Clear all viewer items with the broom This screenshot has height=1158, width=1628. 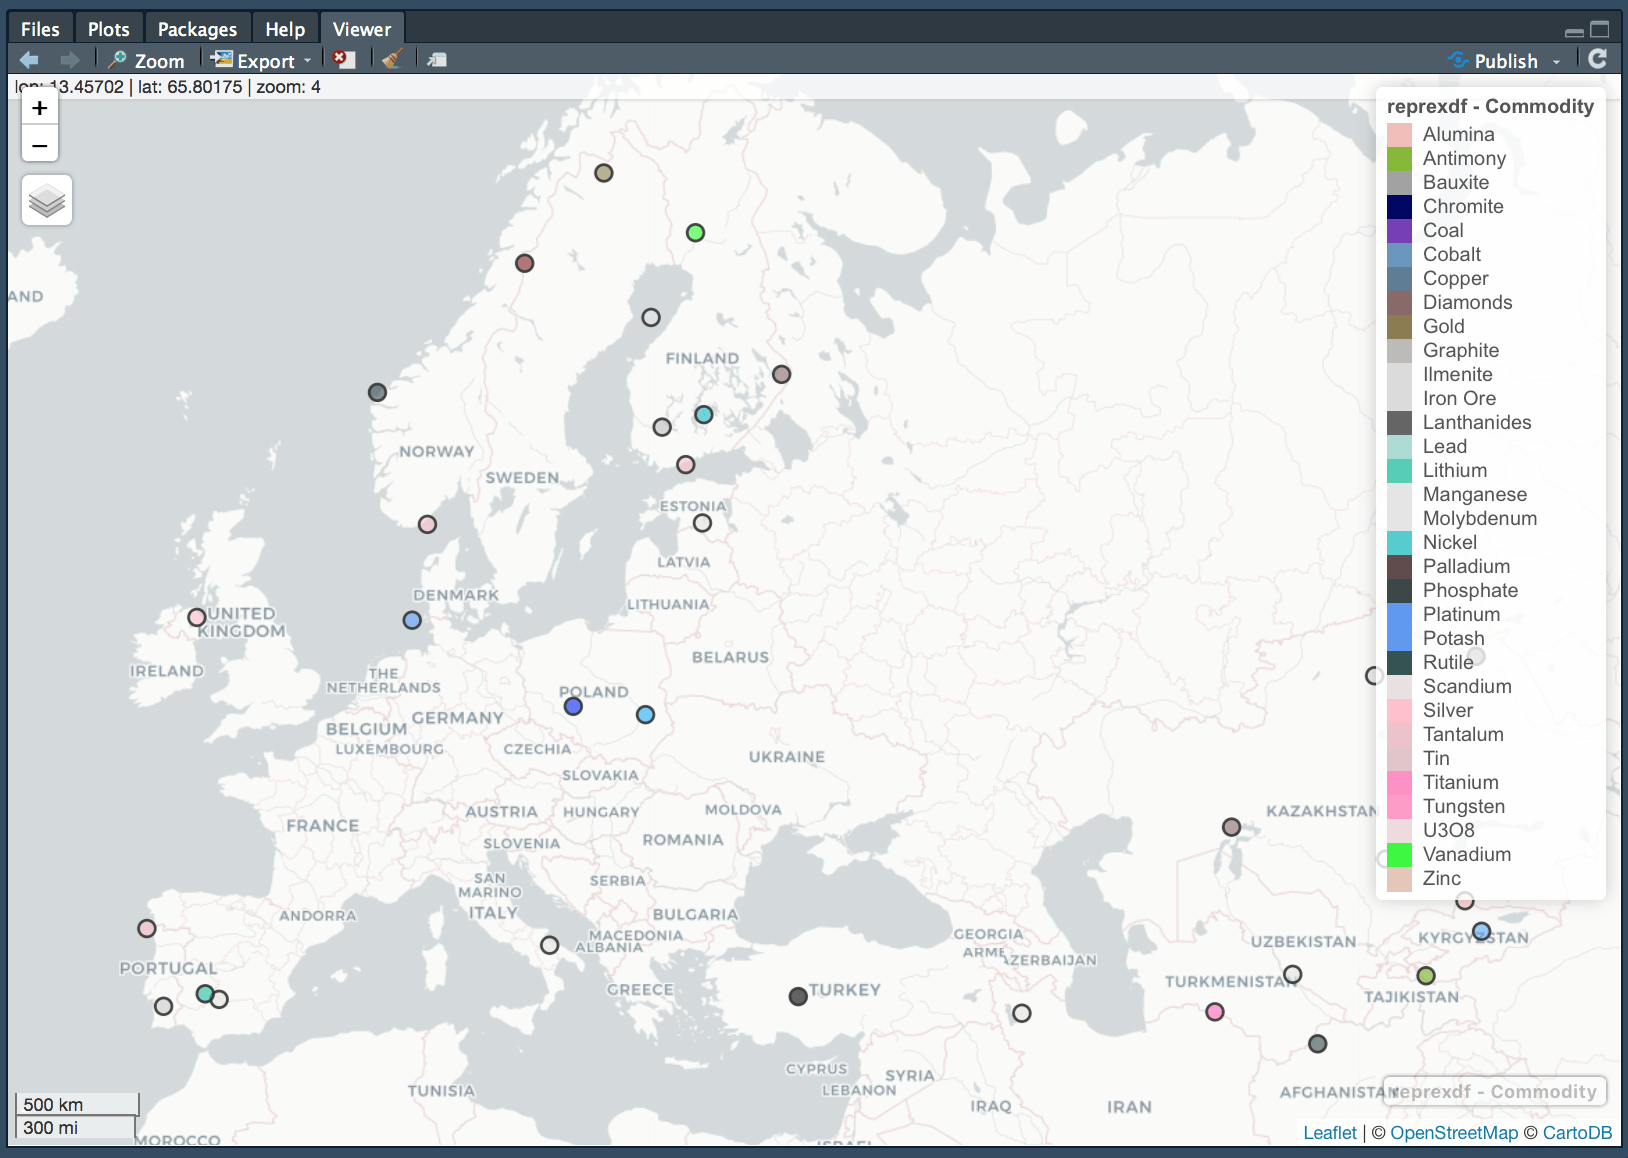coord(392,60)
